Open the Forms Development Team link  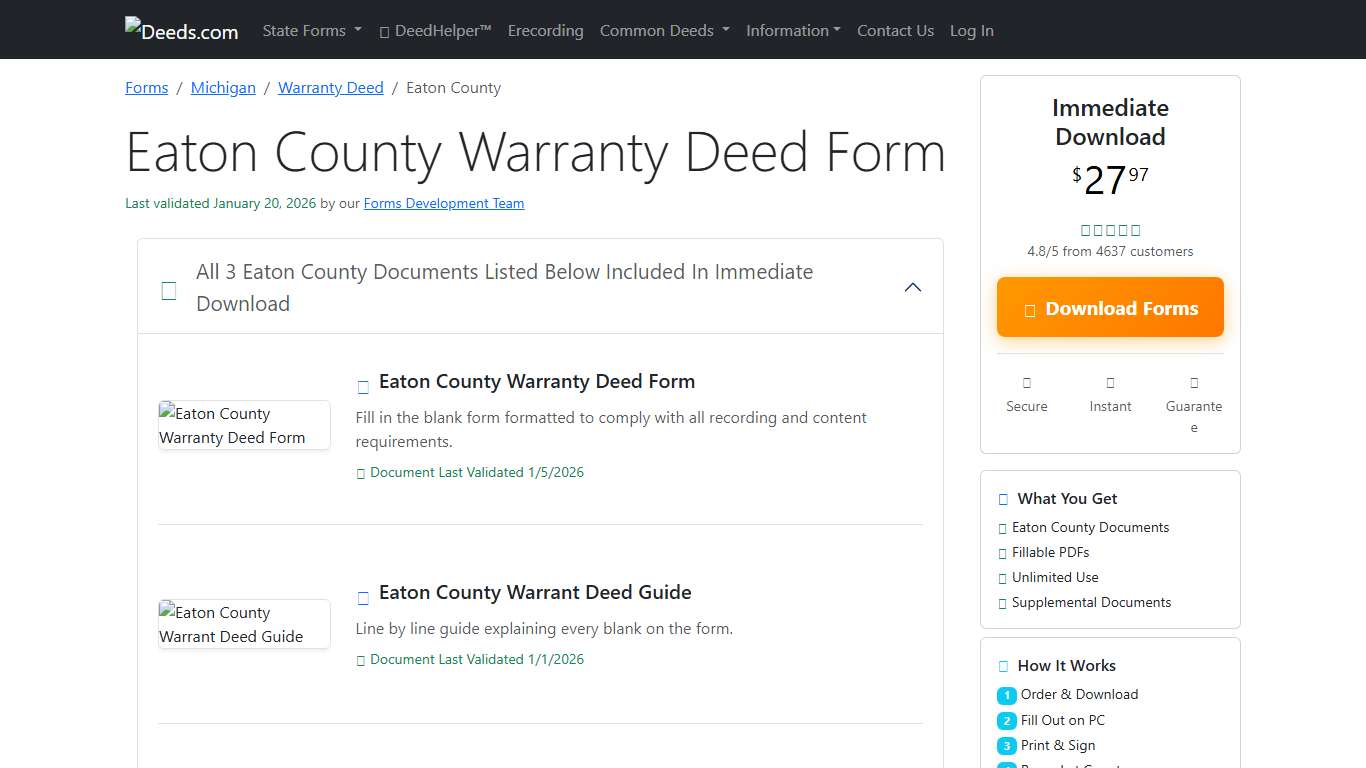(443, 203)
